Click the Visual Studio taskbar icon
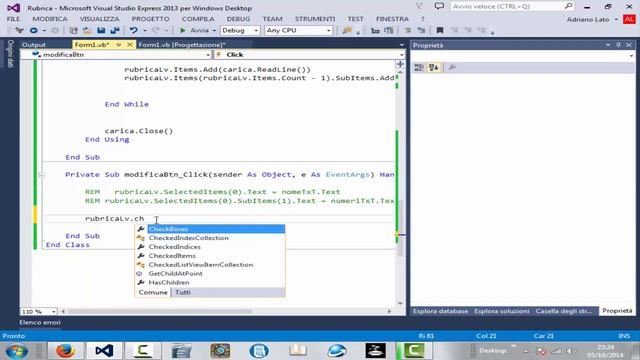This screenshot has height=360, width=640. [x=104, y=351]
